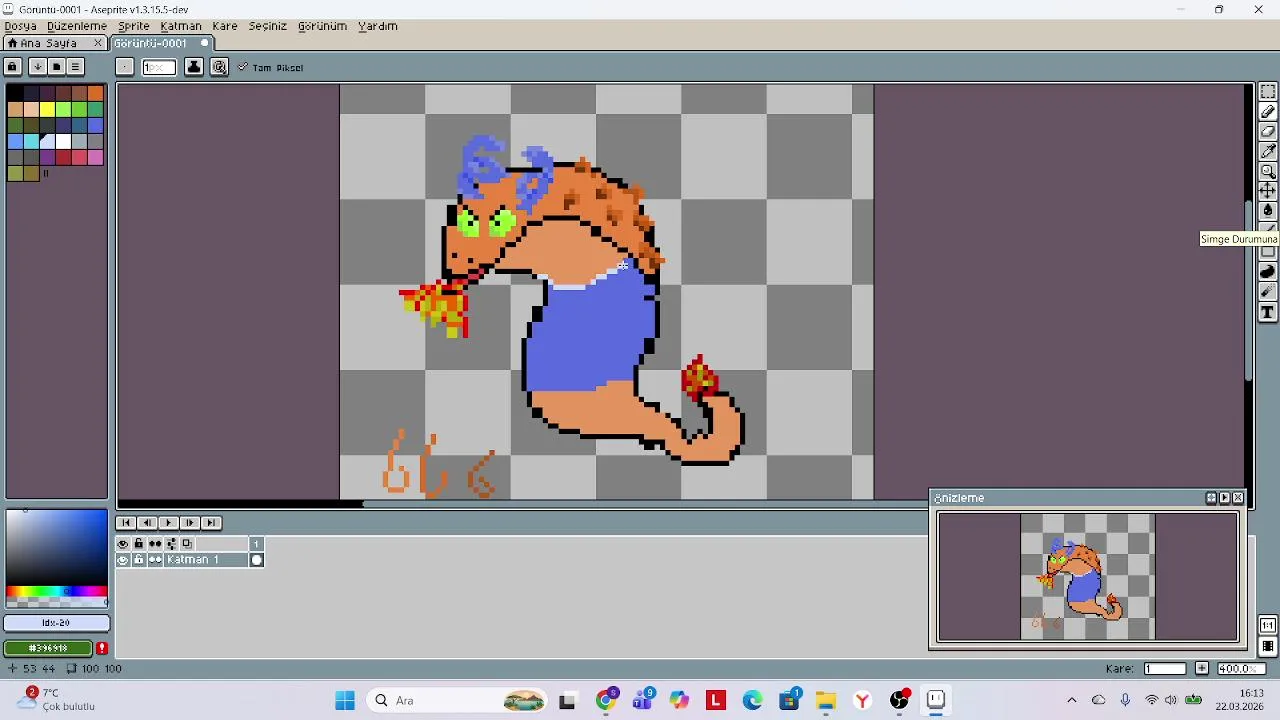1280x720 pixels.
Task: Open the Katman menu
Action: (x=181, y=26)
